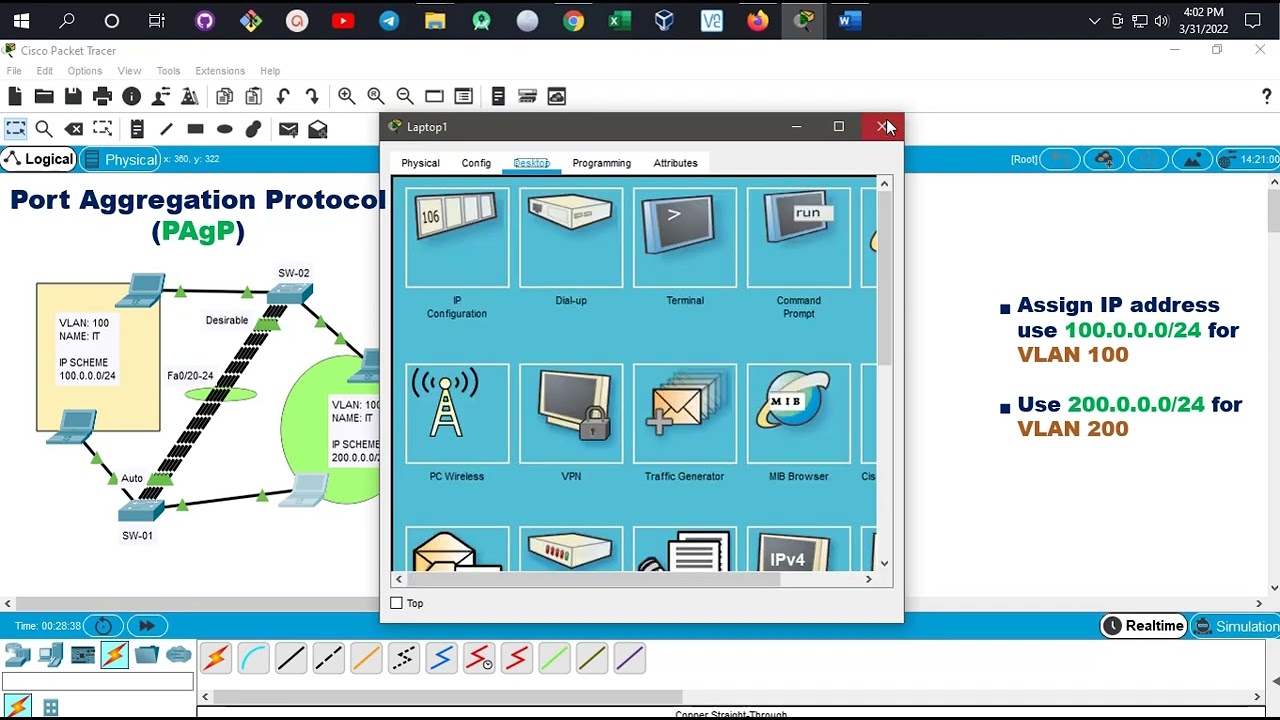Click Set Tiled Background mountain icon

[x=1192, y=159]
